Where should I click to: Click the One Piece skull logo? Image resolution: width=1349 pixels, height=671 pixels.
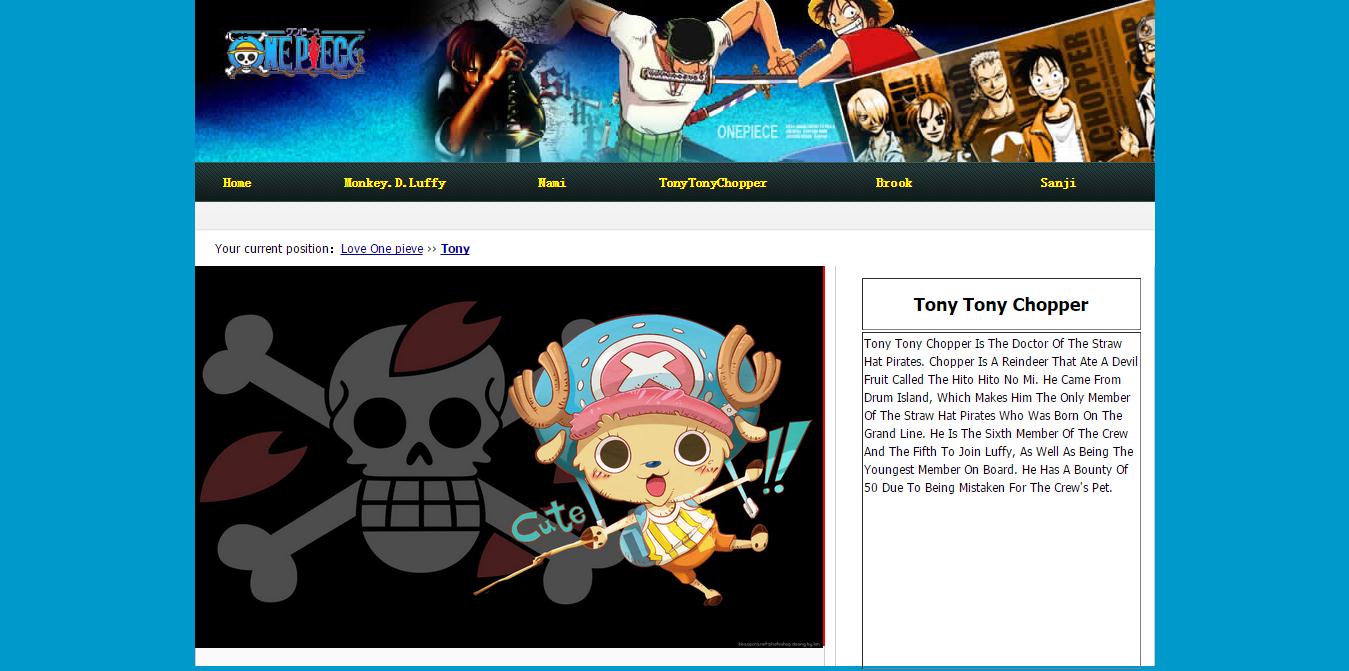295,54
